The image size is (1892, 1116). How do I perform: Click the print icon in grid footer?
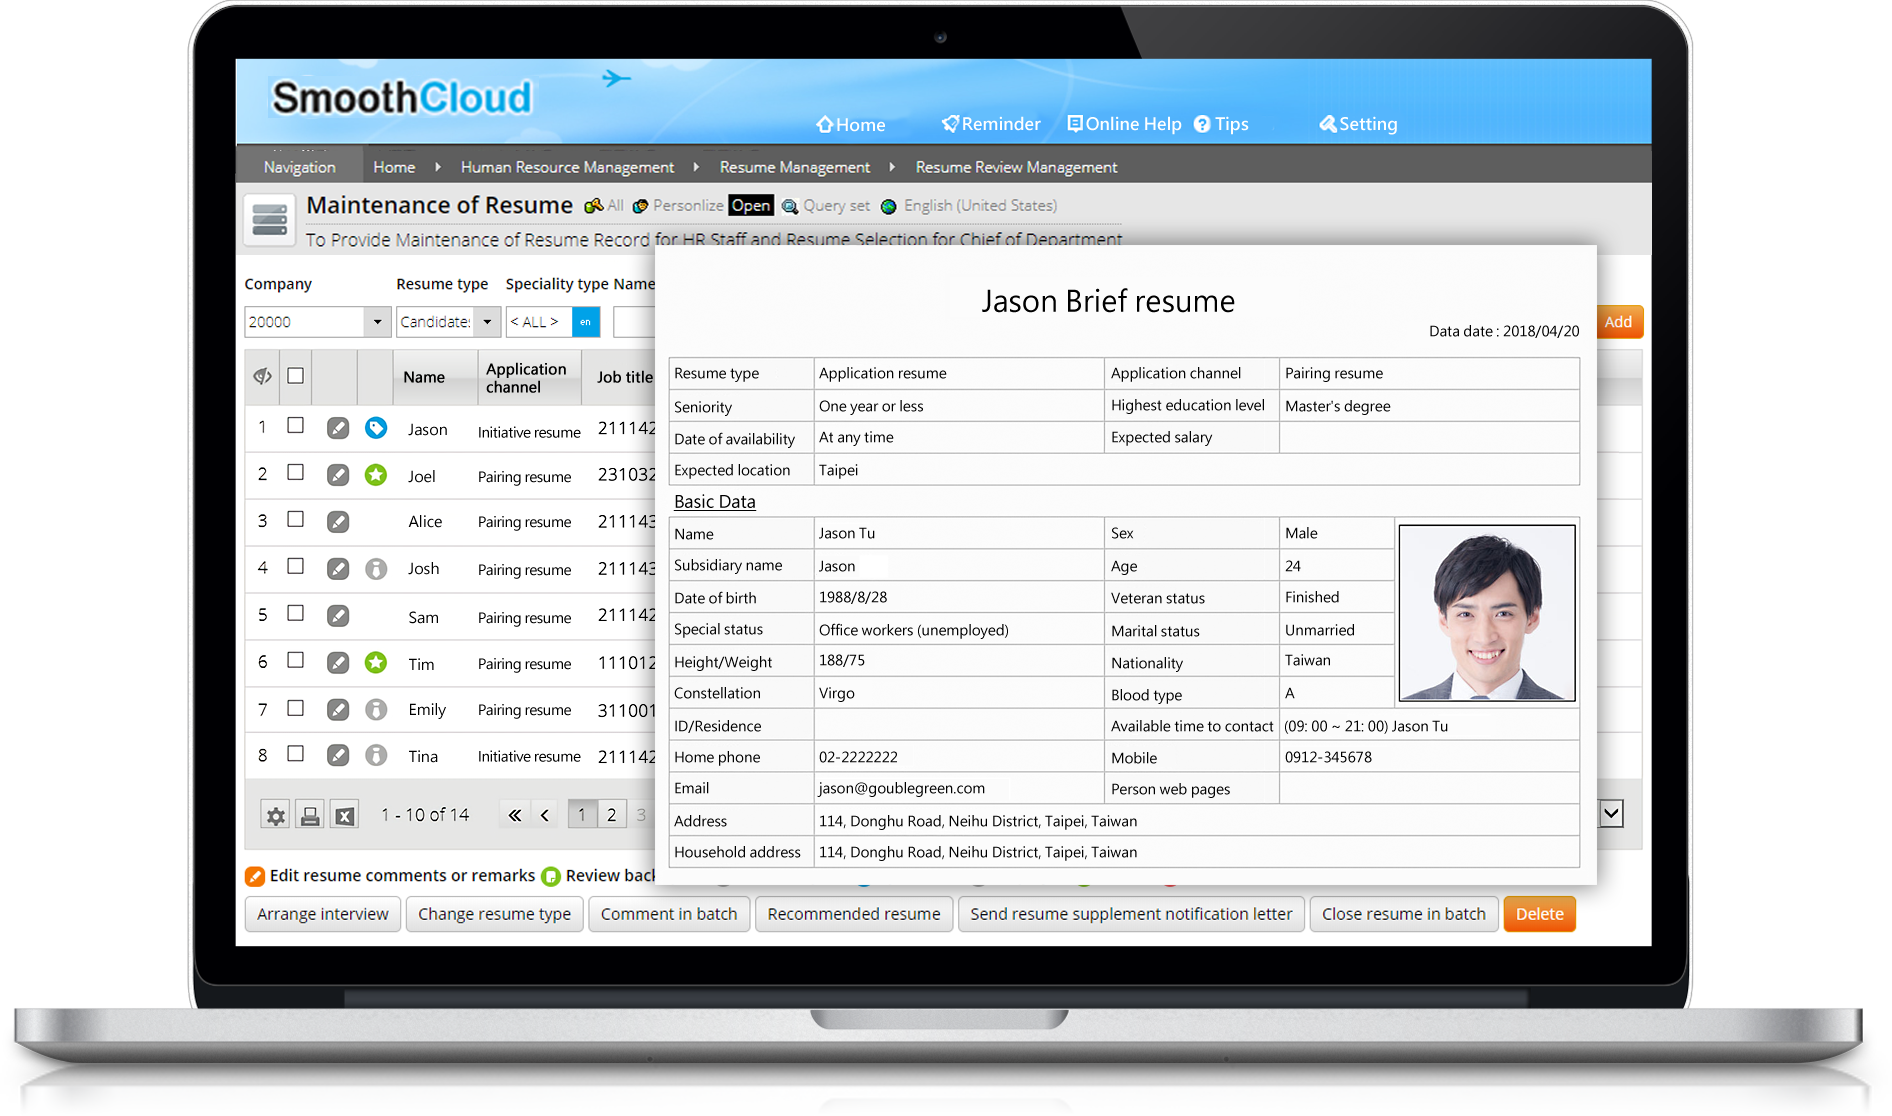pyautogui.click(x=310, y=815)
